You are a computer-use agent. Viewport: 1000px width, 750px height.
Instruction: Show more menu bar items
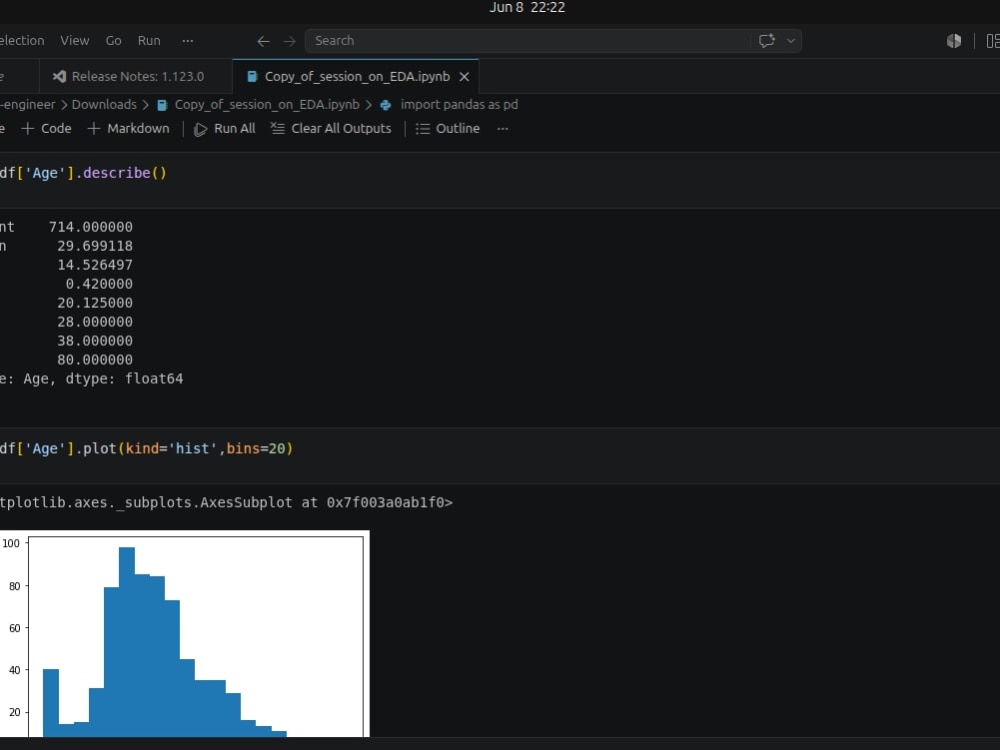188,40
